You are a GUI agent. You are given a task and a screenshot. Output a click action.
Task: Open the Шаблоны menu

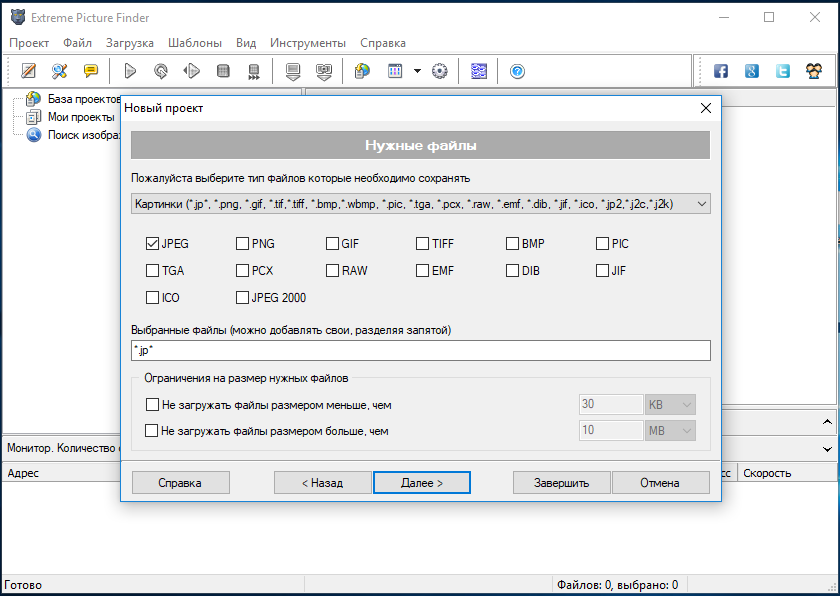(x=195, y=43)
